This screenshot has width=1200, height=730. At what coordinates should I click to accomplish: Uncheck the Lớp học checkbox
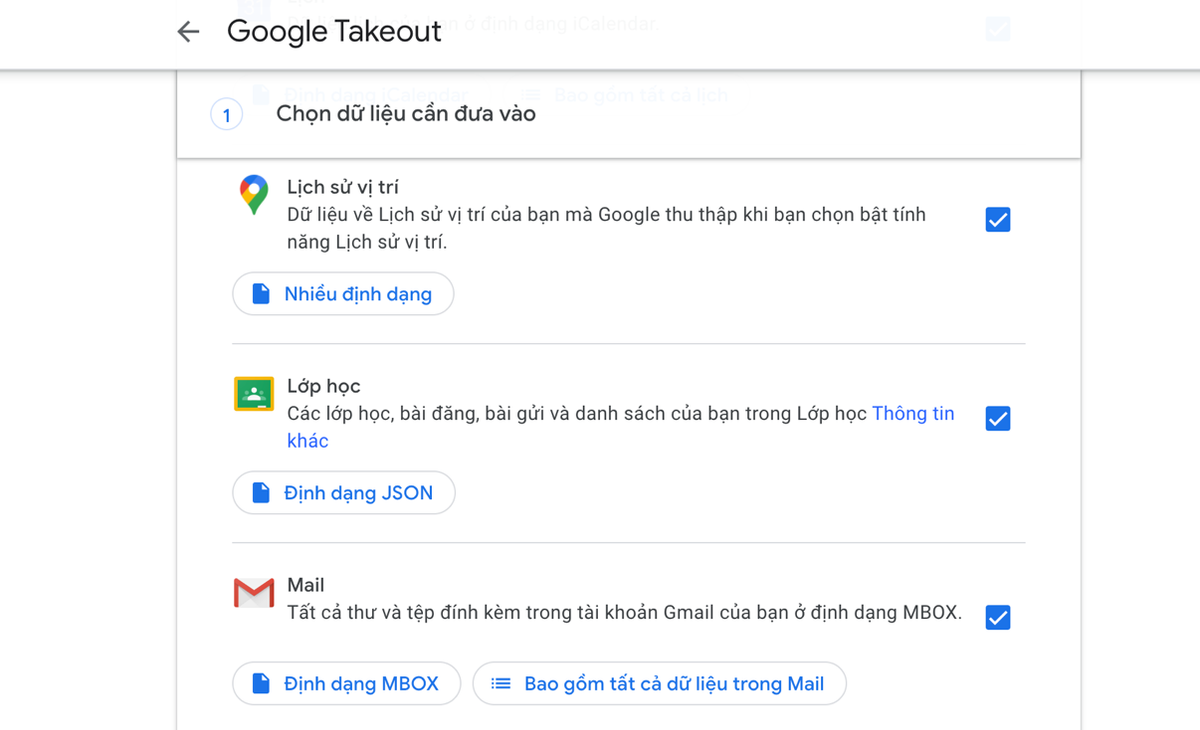click(997, 418)
